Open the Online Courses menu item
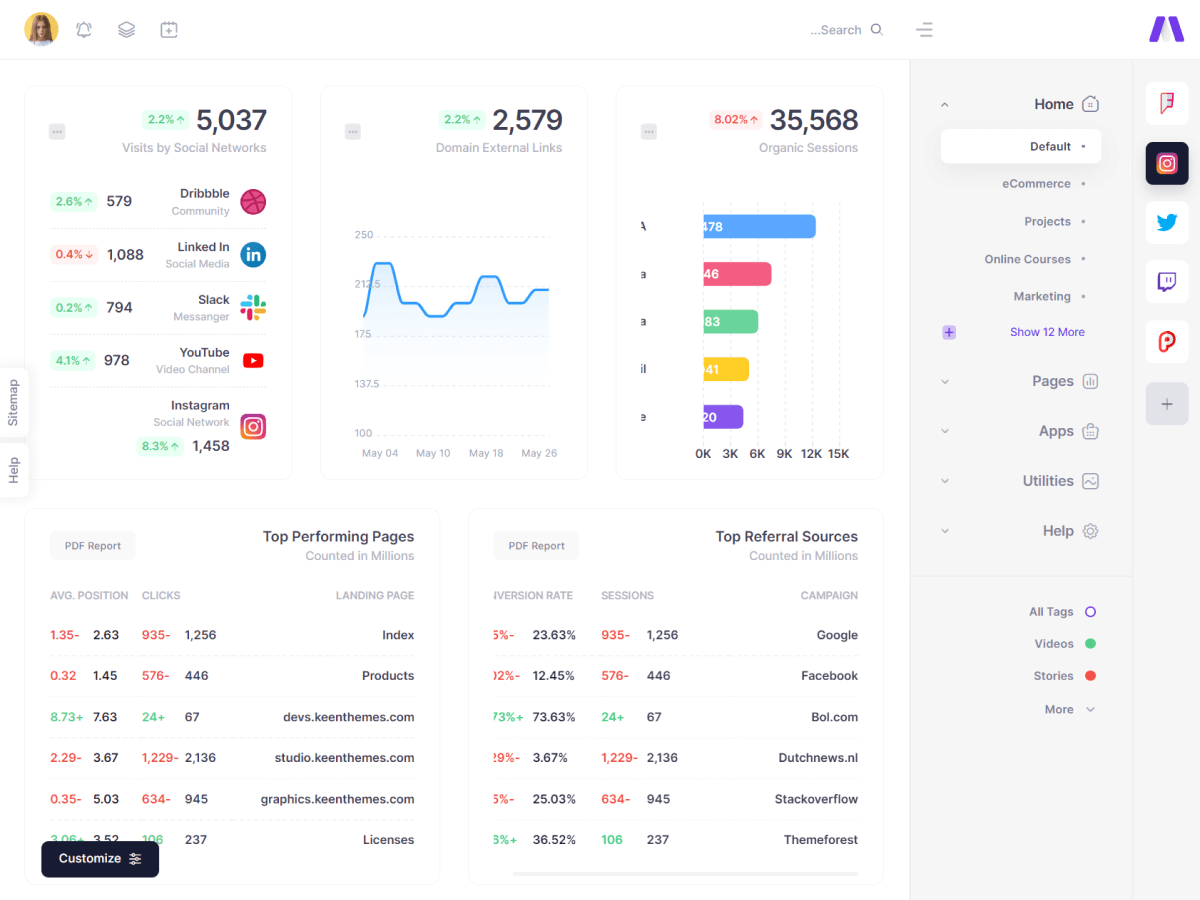Image resolution: width=1200 pixels, height=900 pixels. click(x=1027, y=259)
